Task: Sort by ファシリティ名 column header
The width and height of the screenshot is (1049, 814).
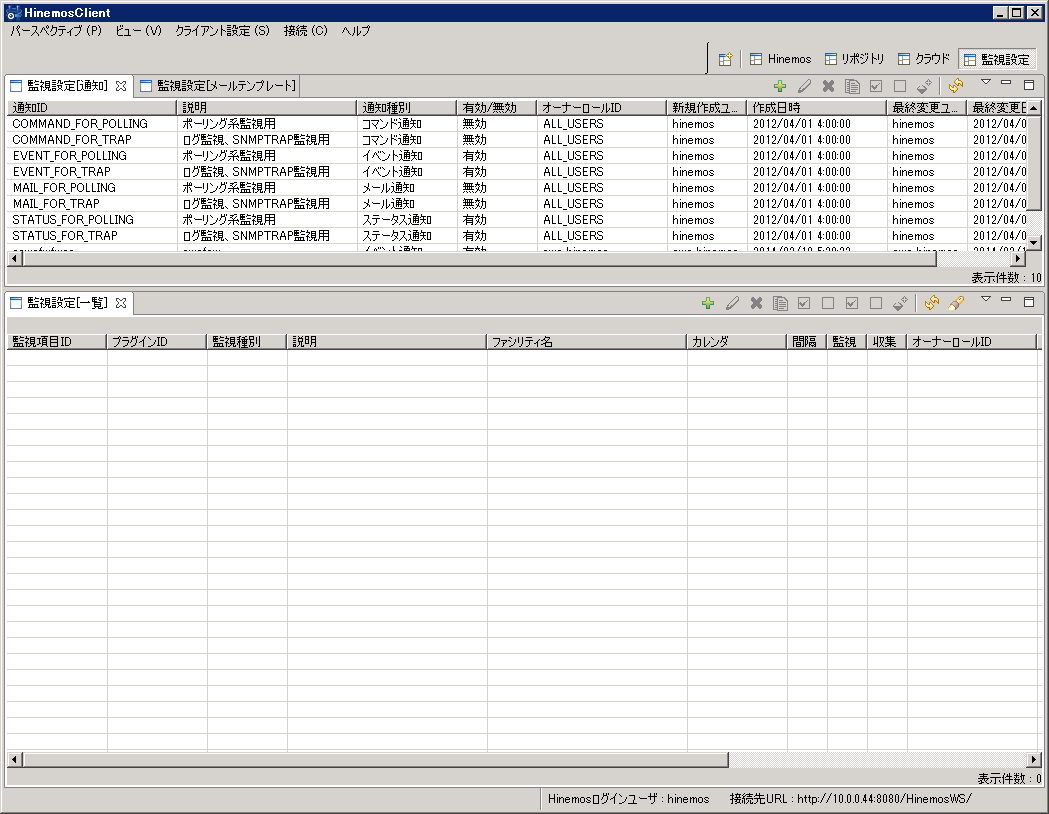Action: point(587,342)
